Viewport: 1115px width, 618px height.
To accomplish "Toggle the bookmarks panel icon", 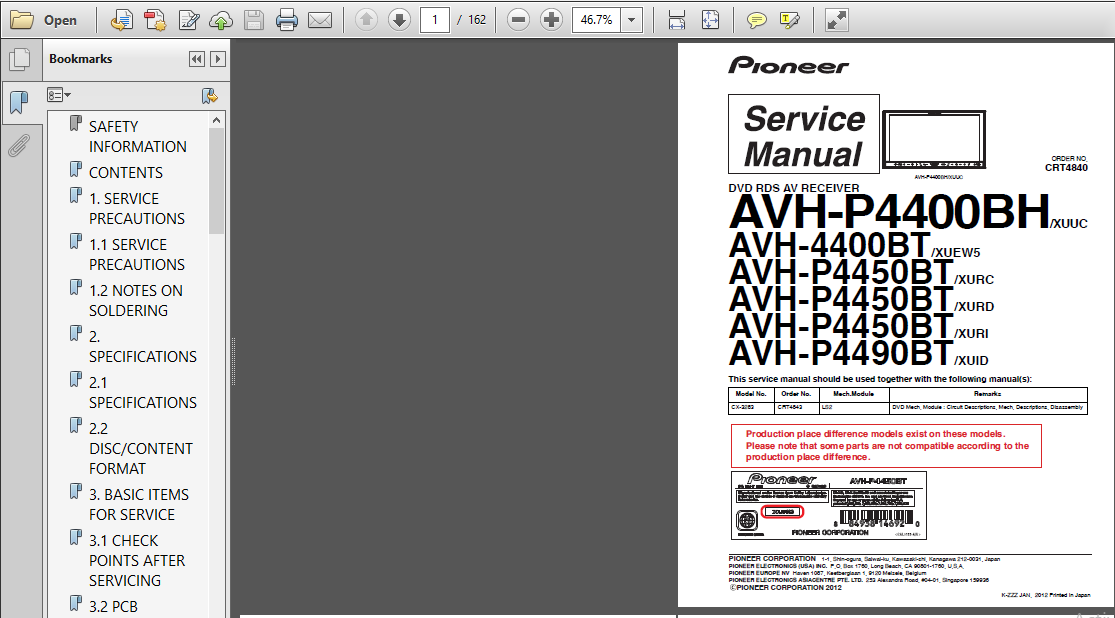I will (x=20, y=103).
